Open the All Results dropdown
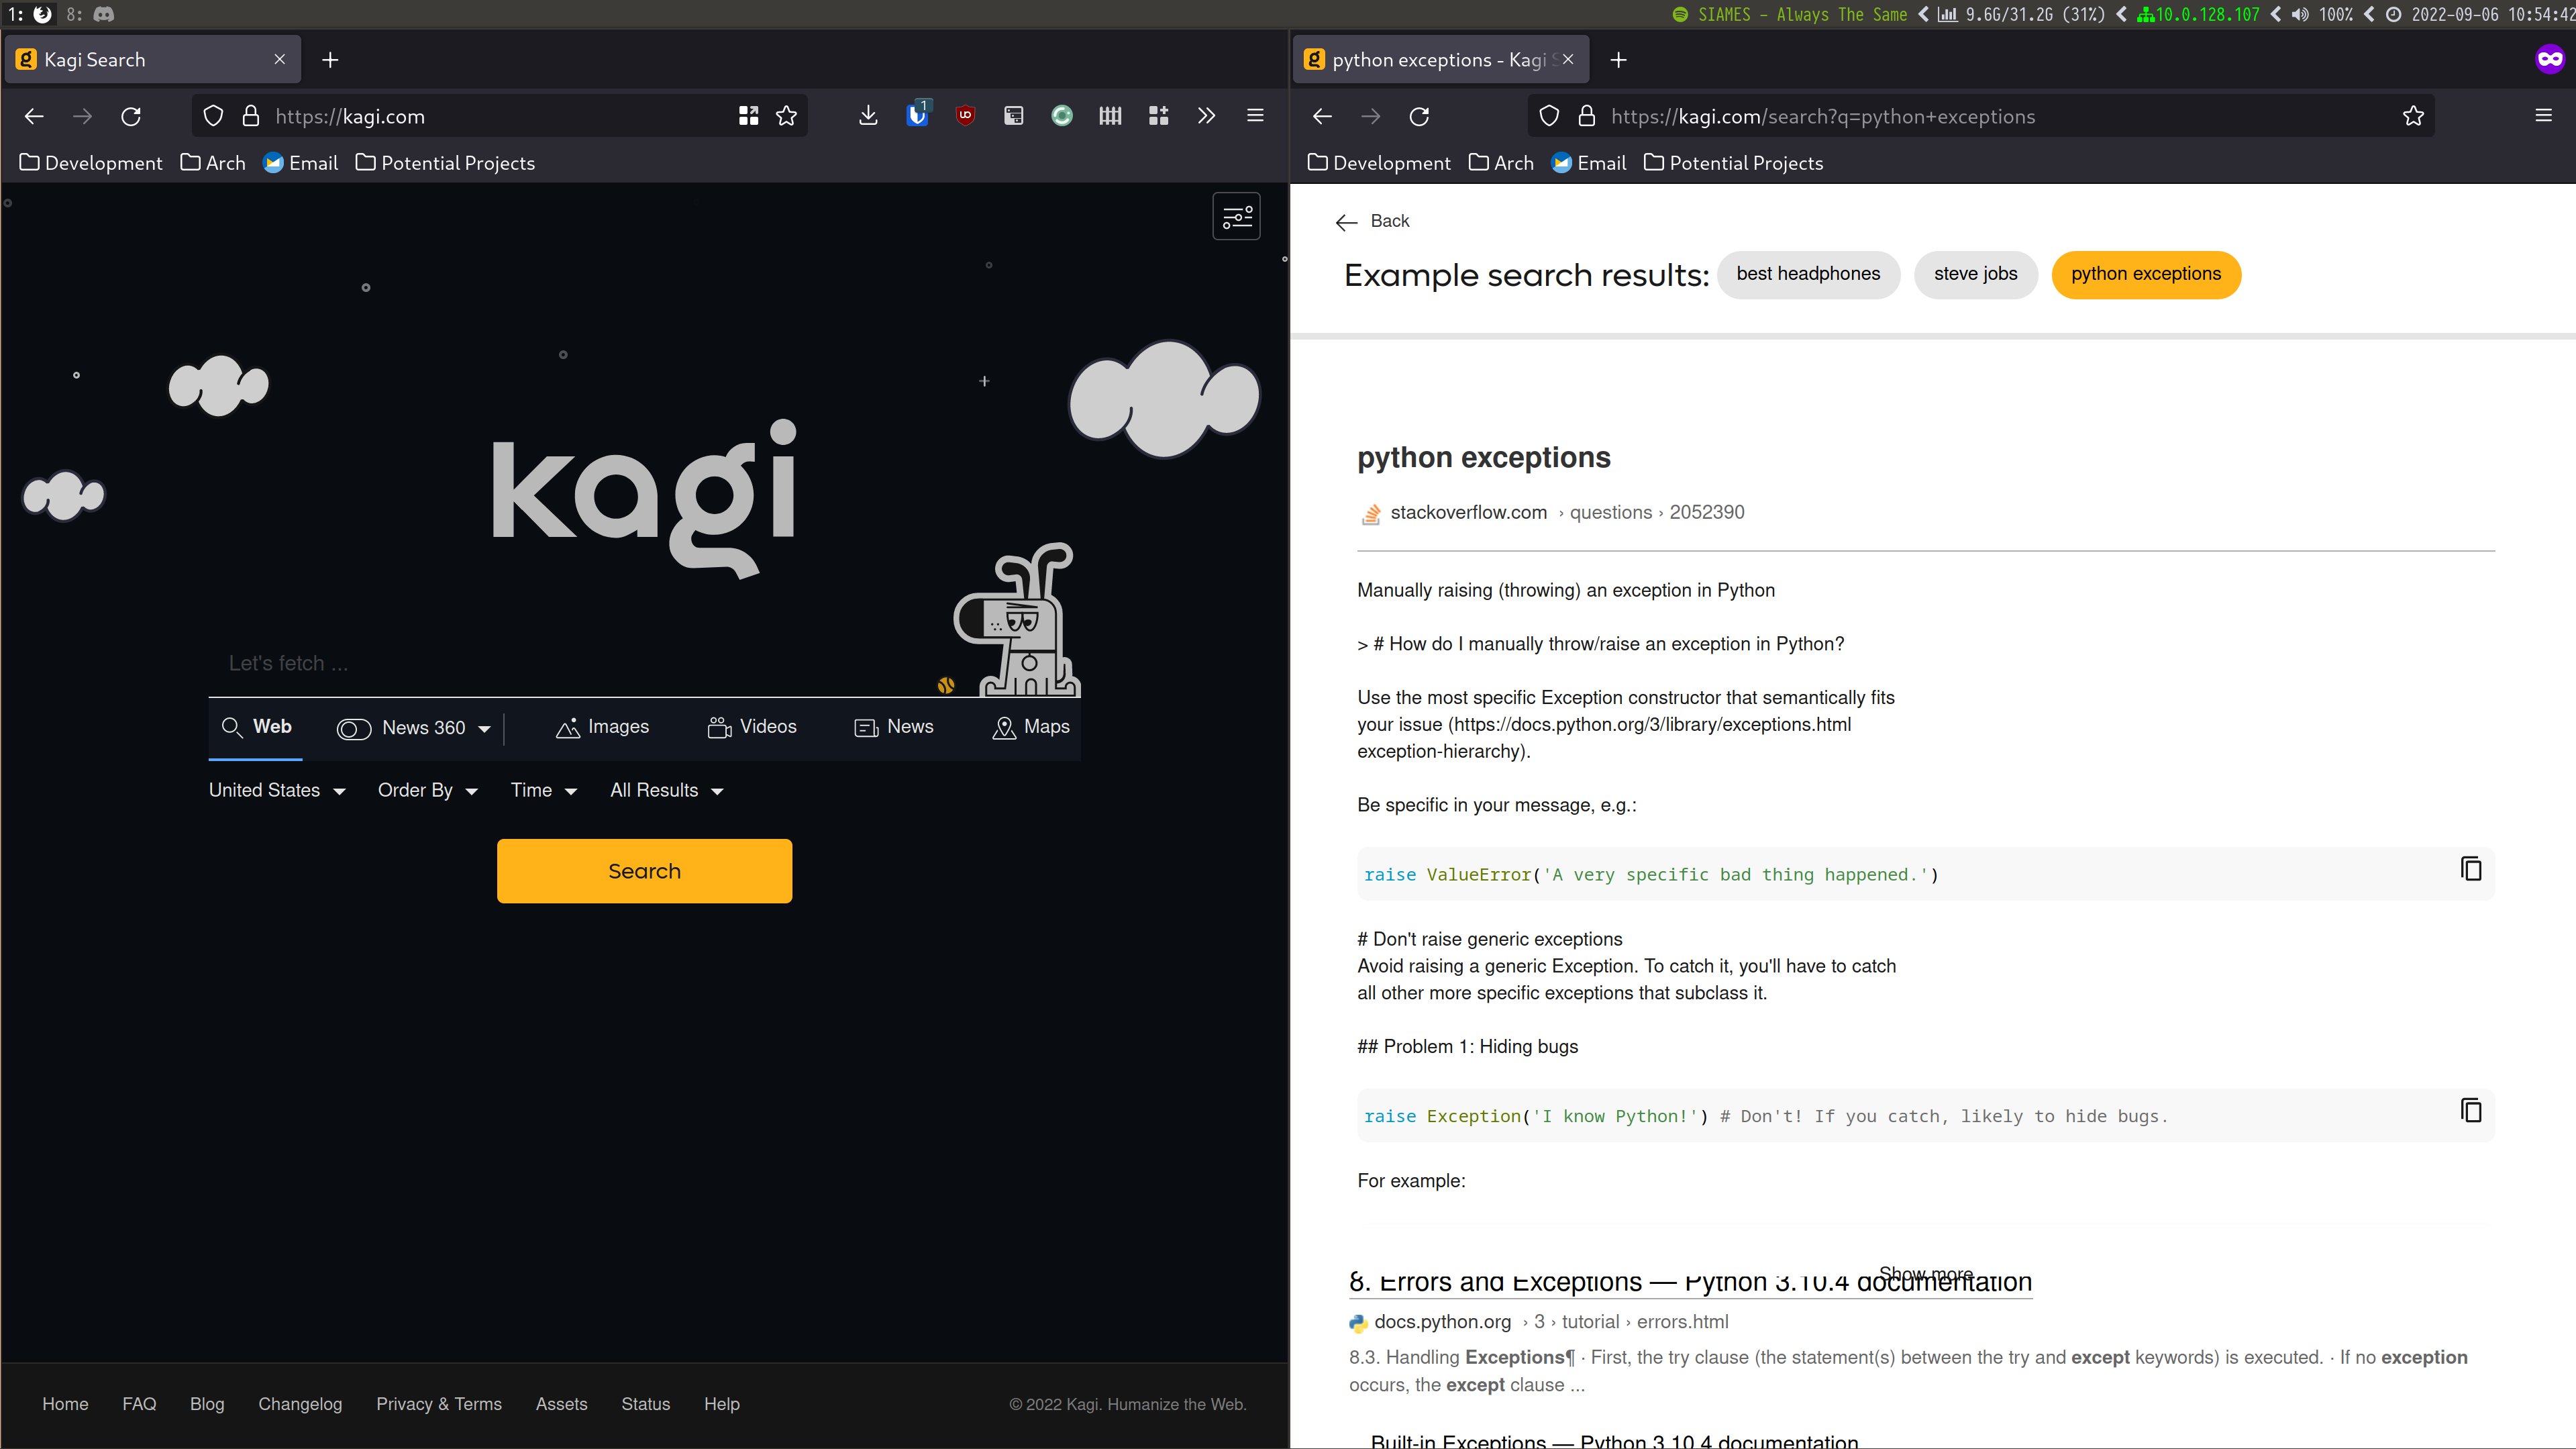Viewport: 2576px width, 1449px height. [666, 791]
